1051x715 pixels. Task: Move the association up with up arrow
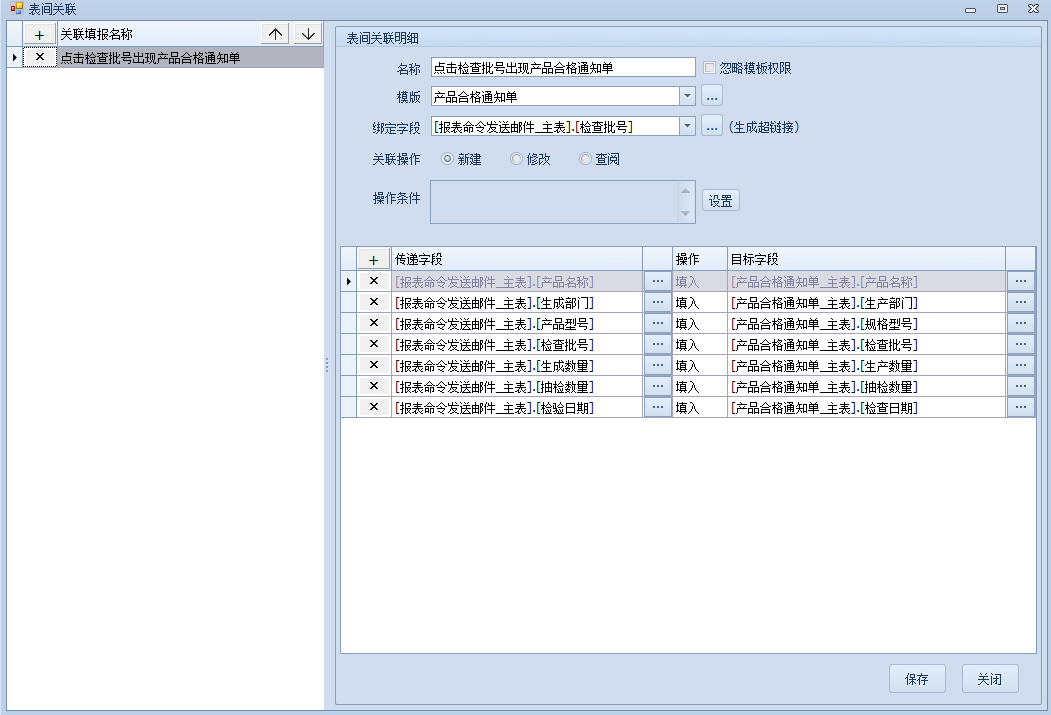[x=276, y=34]
